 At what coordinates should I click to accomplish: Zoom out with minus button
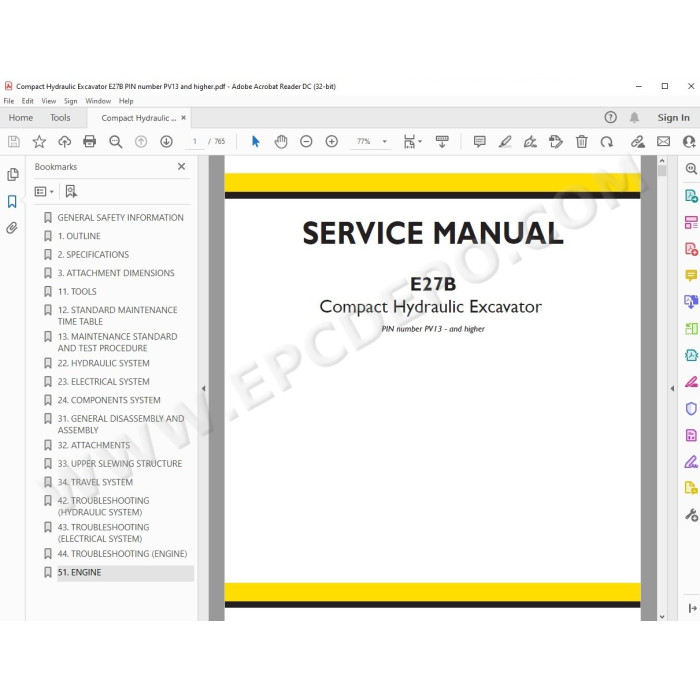tap(306, 142)
